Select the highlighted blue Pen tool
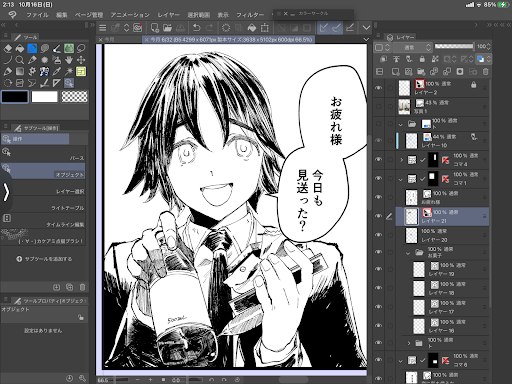 [32, 49]
